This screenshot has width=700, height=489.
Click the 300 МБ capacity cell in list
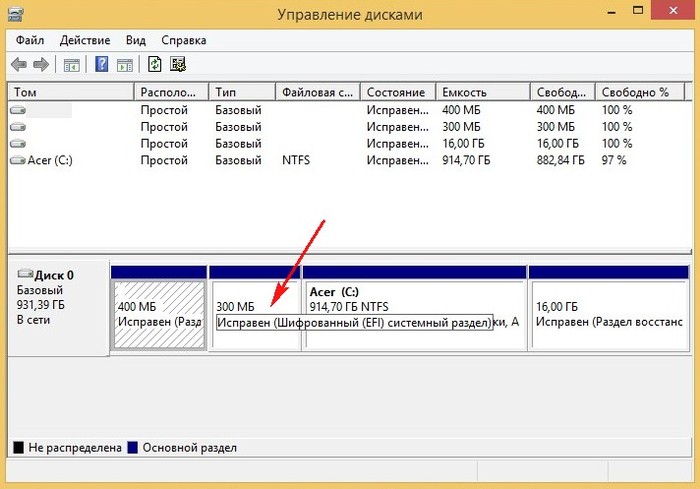461,127
